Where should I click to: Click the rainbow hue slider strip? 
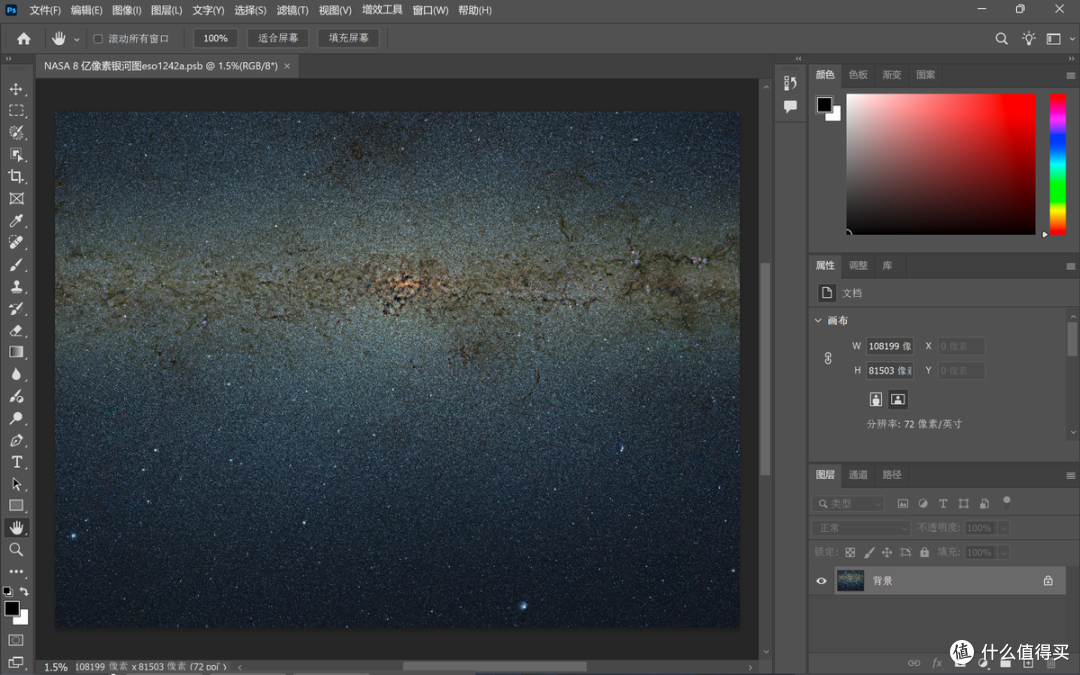[x=1057, y=164]
